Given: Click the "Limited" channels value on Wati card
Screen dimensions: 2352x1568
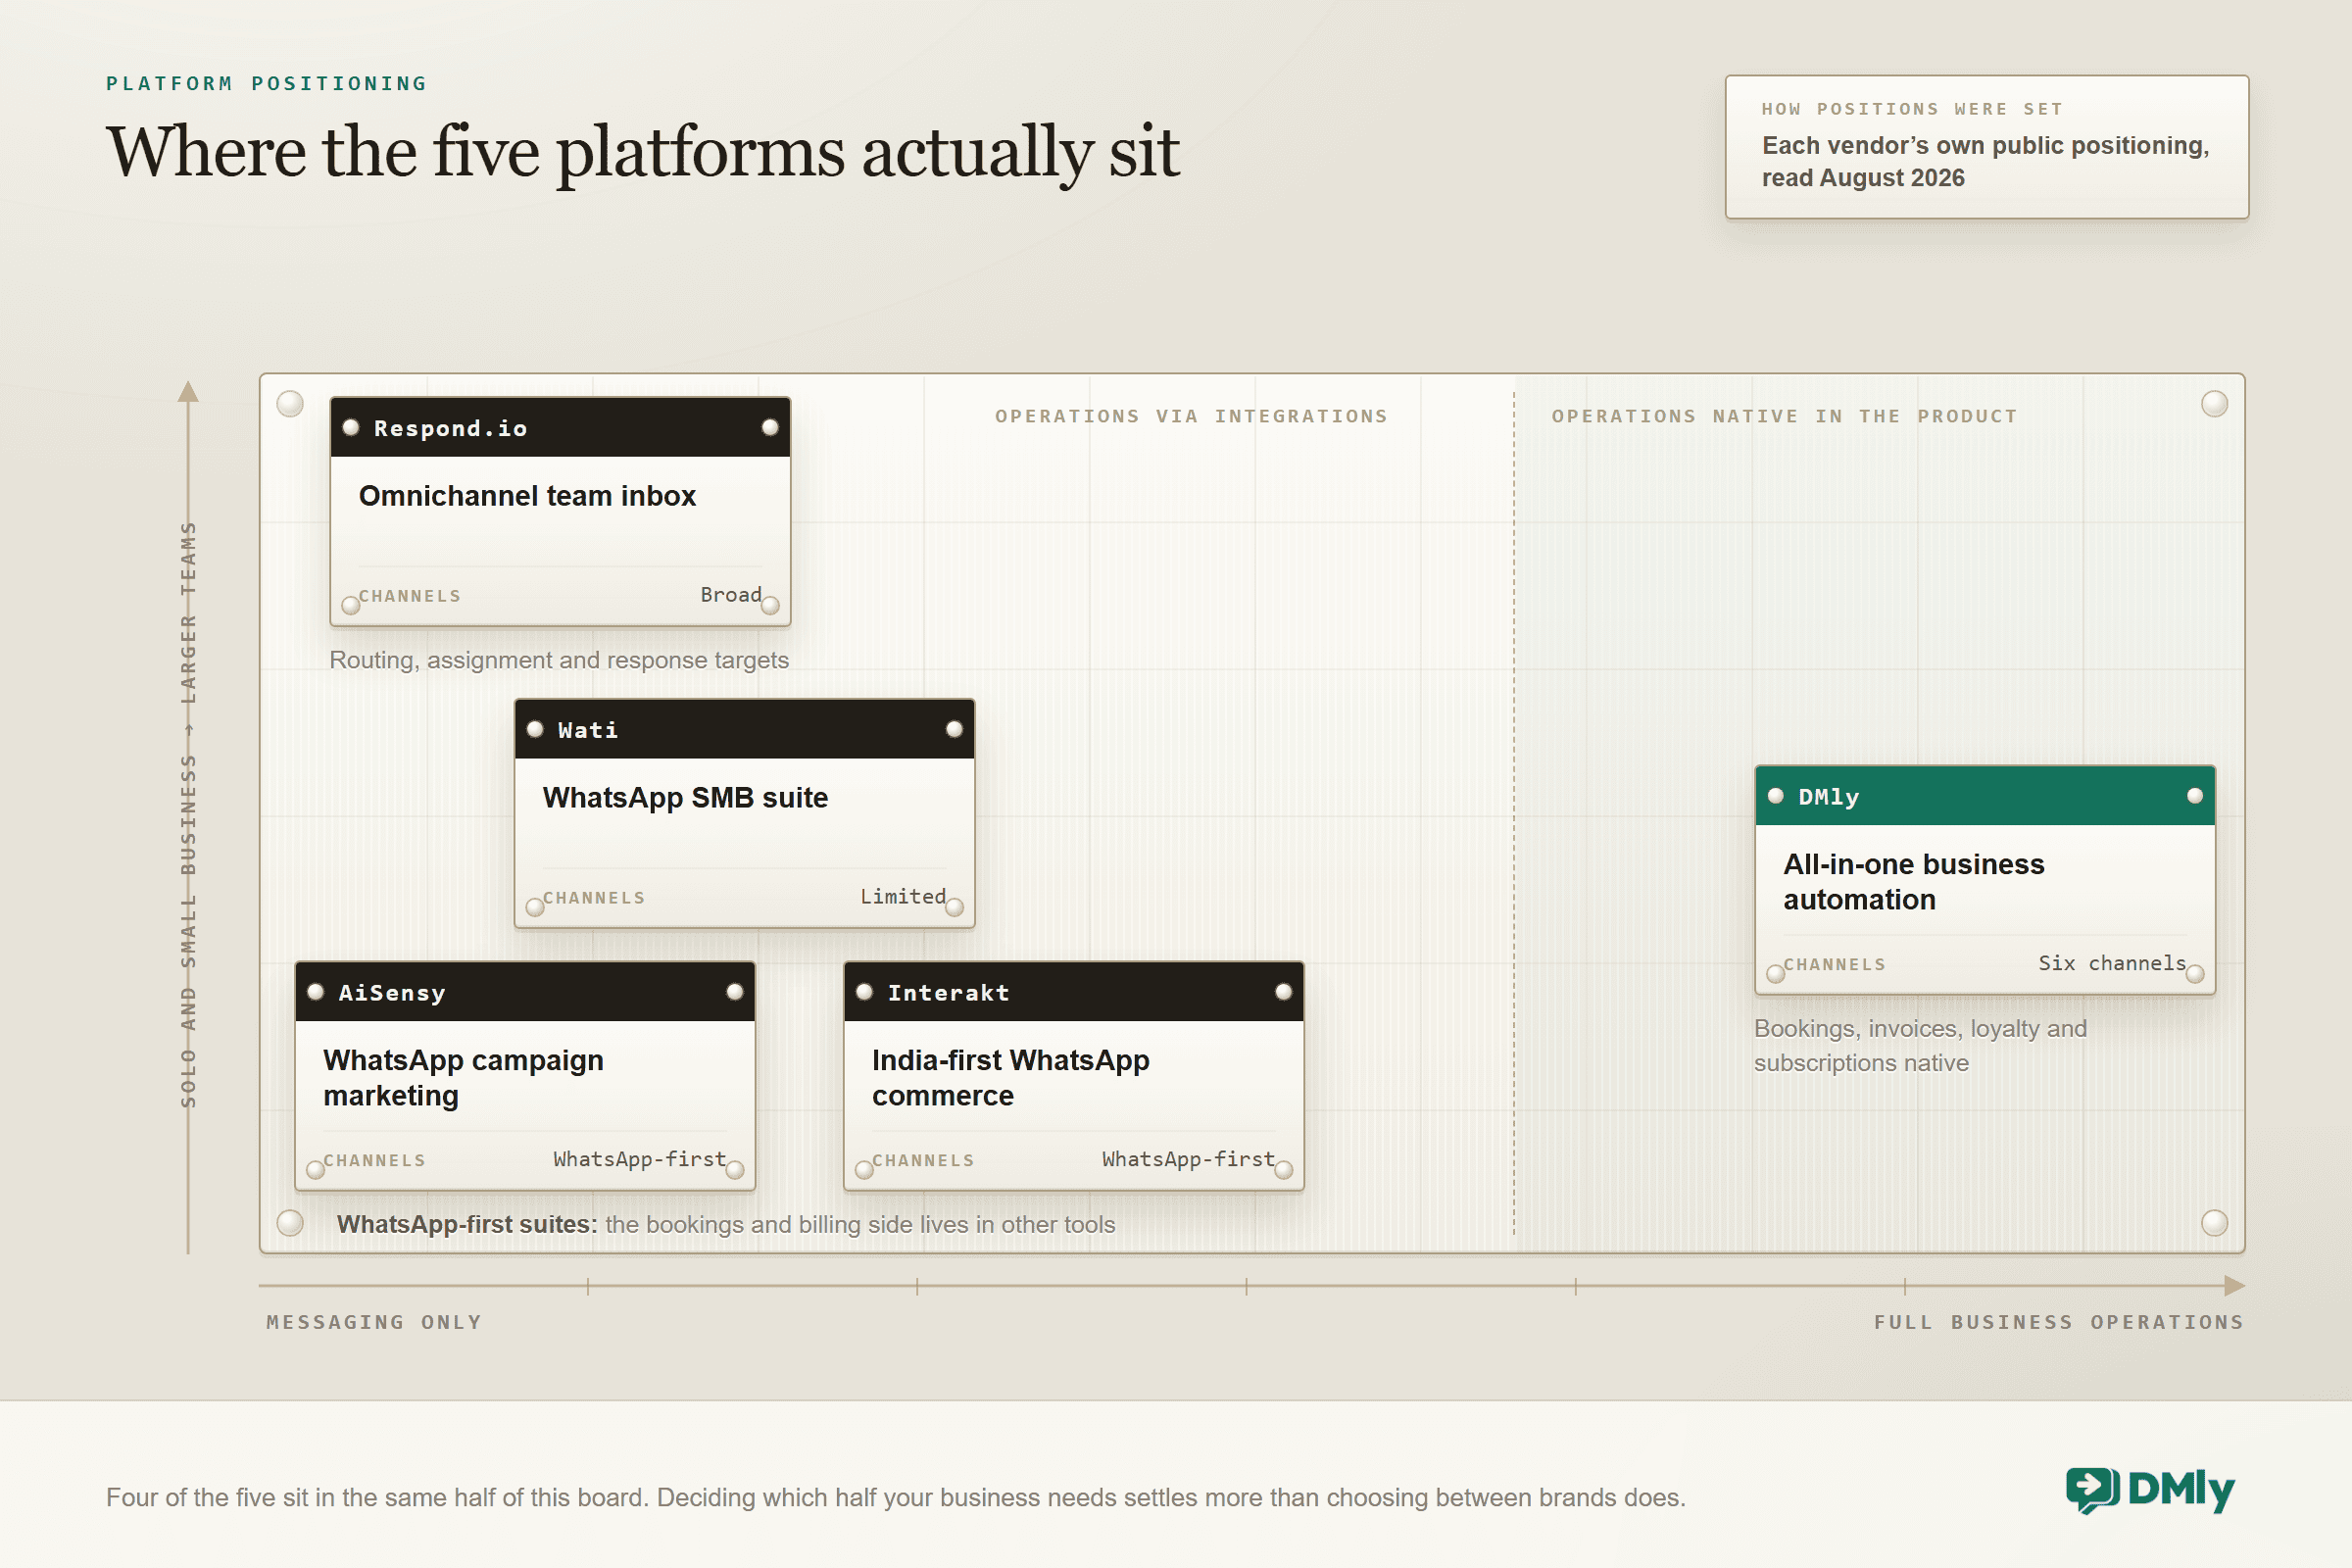Looking at the screenshot, I should (x=903, y=897).
